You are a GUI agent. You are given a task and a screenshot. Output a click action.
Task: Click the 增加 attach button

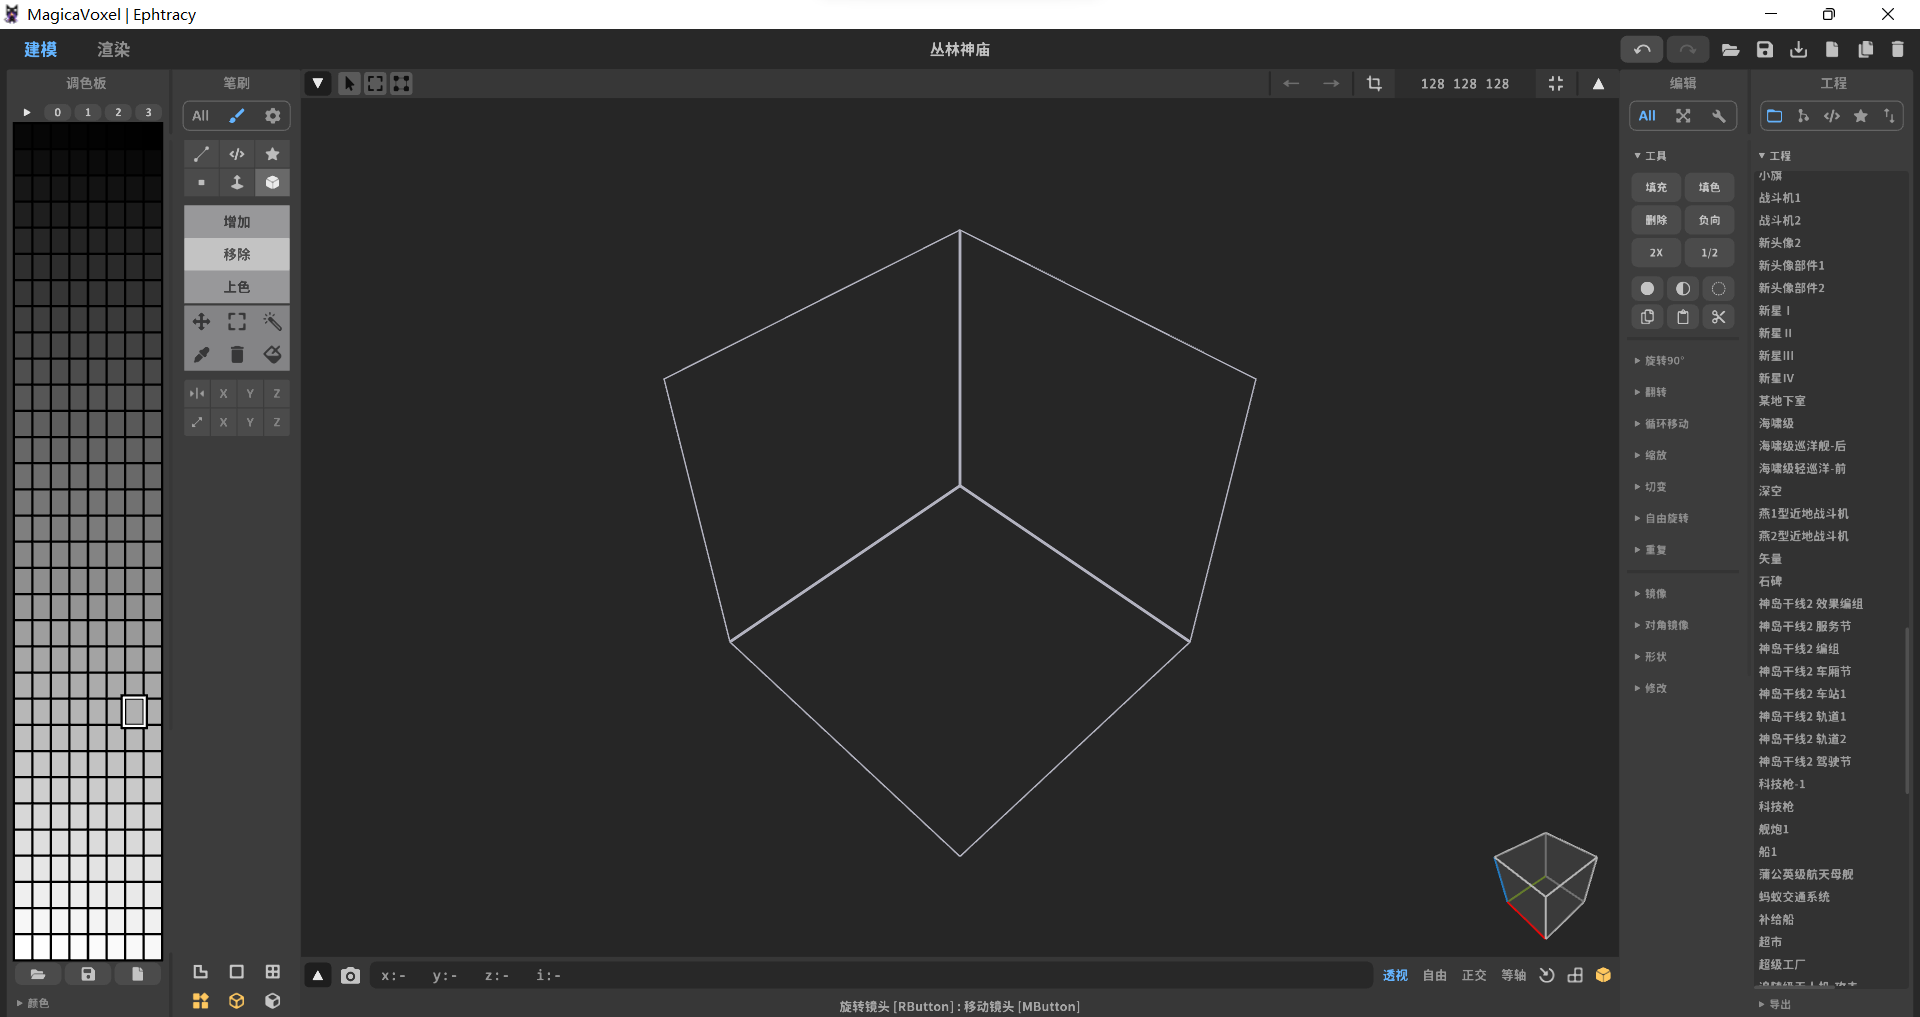(237, 222)
